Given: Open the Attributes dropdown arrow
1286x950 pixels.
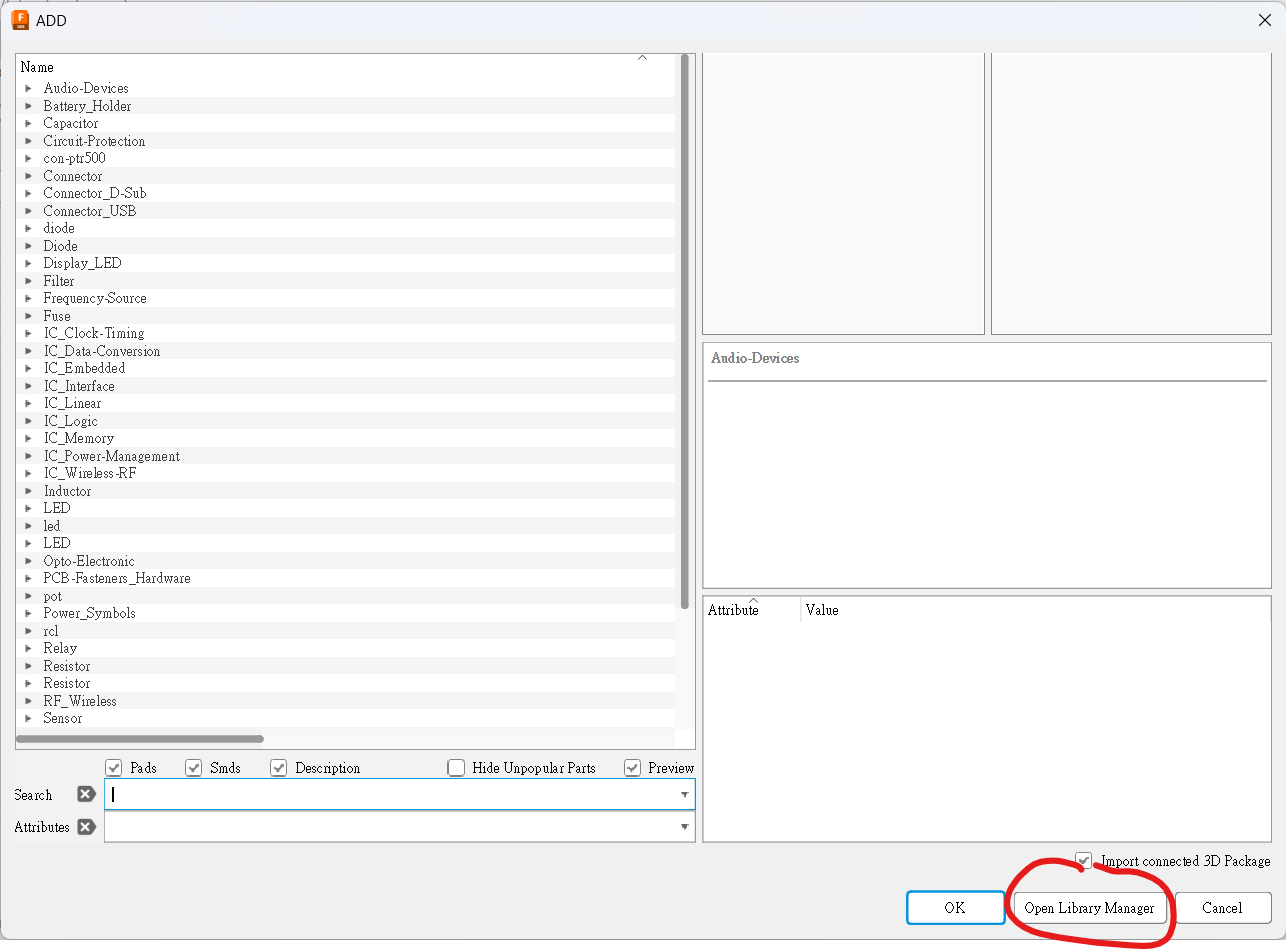Looking at the screenshot, I should (685, 827).
